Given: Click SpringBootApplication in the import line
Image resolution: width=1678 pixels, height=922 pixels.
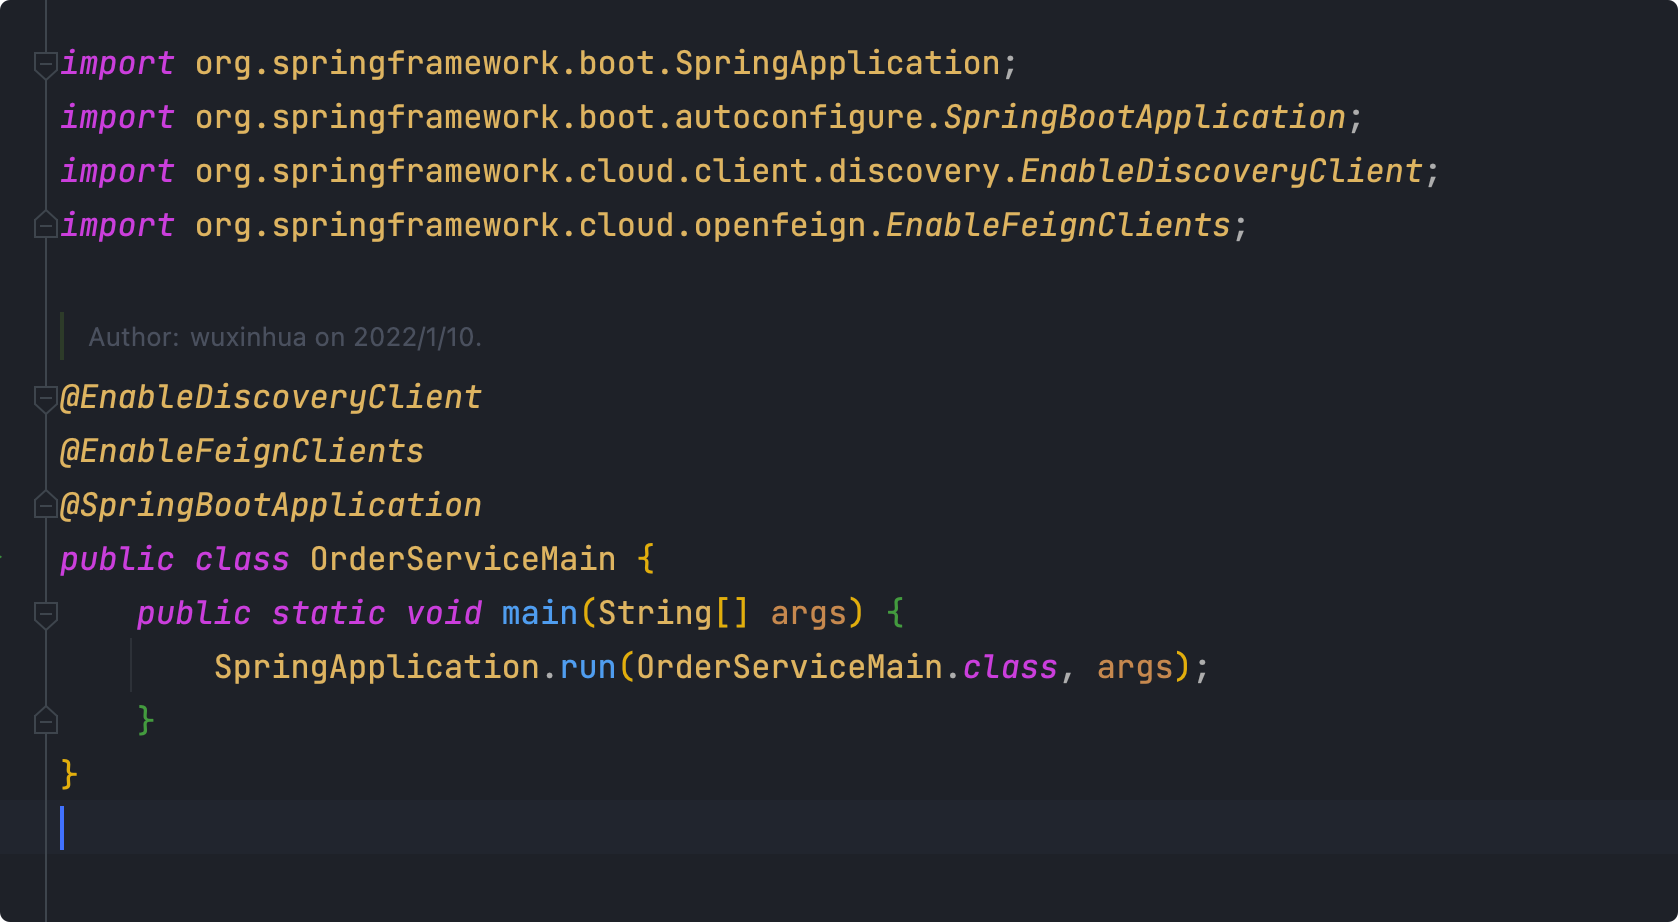Looking at the screenshot, I should click(1144, 117).
